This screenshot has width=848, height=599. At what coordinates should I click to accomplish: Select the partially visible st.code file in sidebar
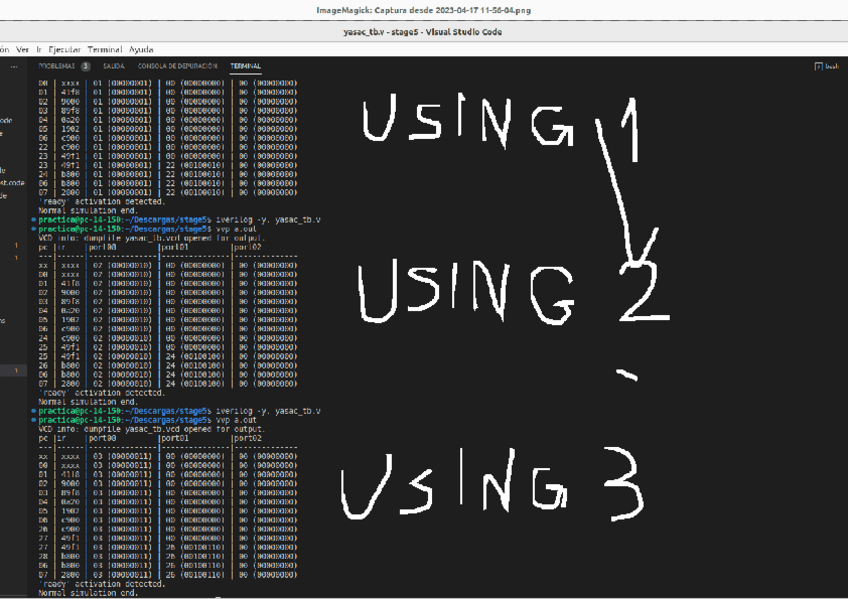click(x=12, y=183)
